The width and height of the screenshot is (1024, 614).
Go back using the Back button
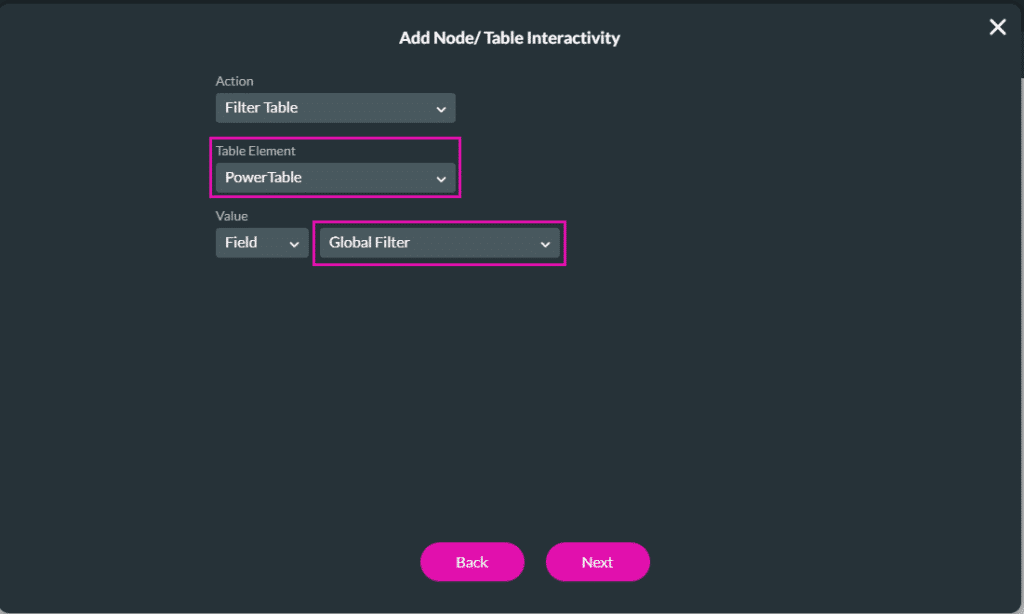click(472, 561)
